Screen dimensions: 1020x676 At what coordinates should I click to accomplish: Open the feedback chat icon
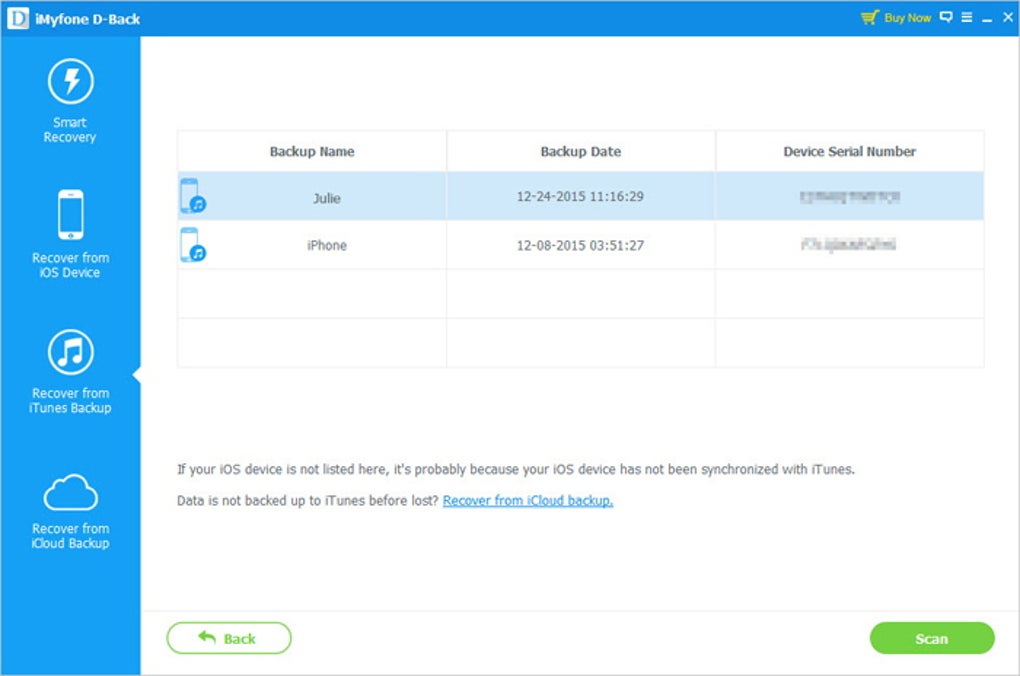pyautogui.click(x=946, y=17)
